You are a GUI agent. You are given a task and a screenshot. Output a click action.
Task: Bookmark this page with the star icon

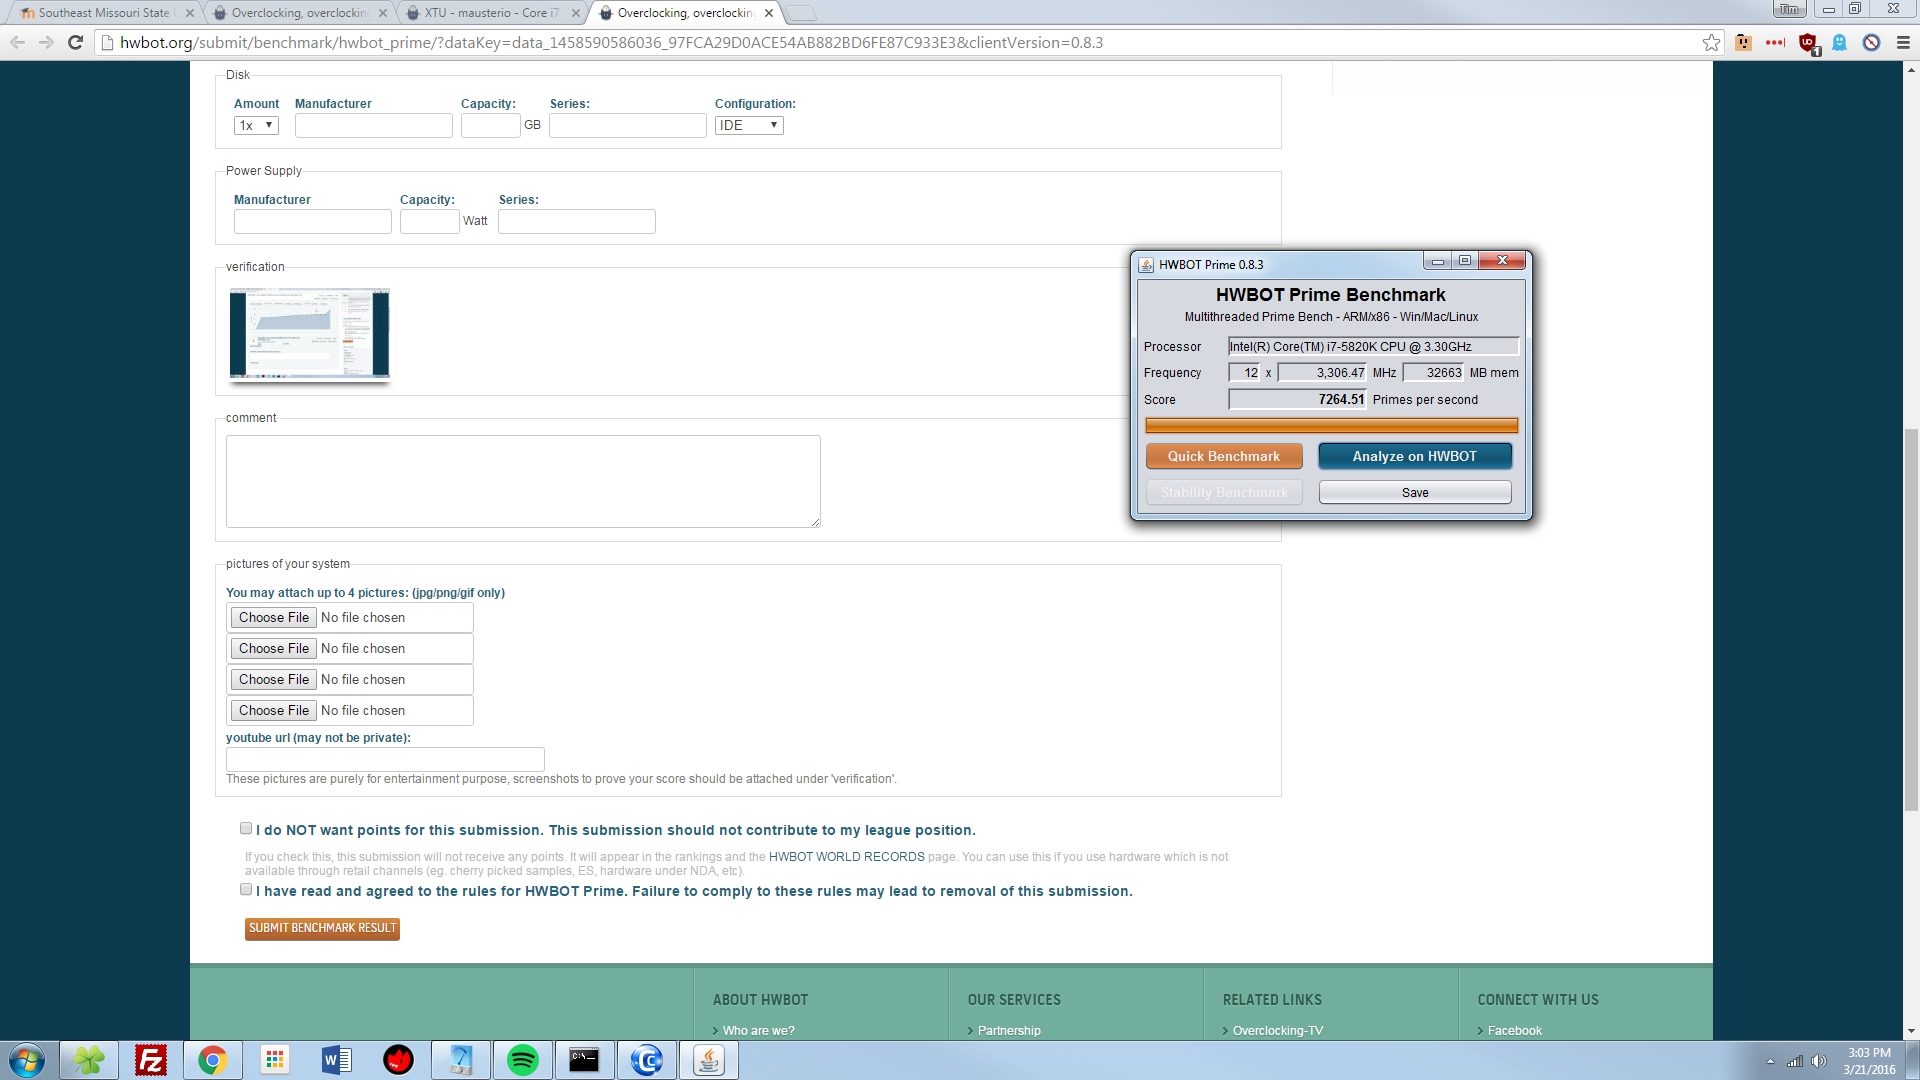tap(1711, 42)
